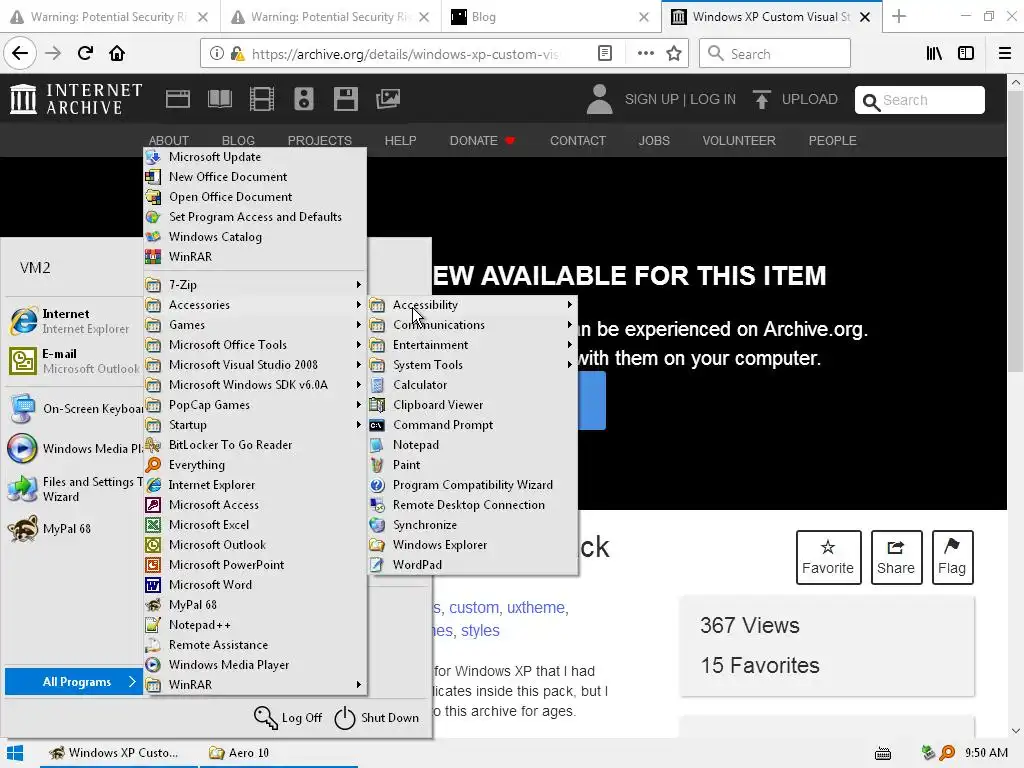Click the Shut Down power icon
Screen dimensions: 1024x768
(344, 718)
